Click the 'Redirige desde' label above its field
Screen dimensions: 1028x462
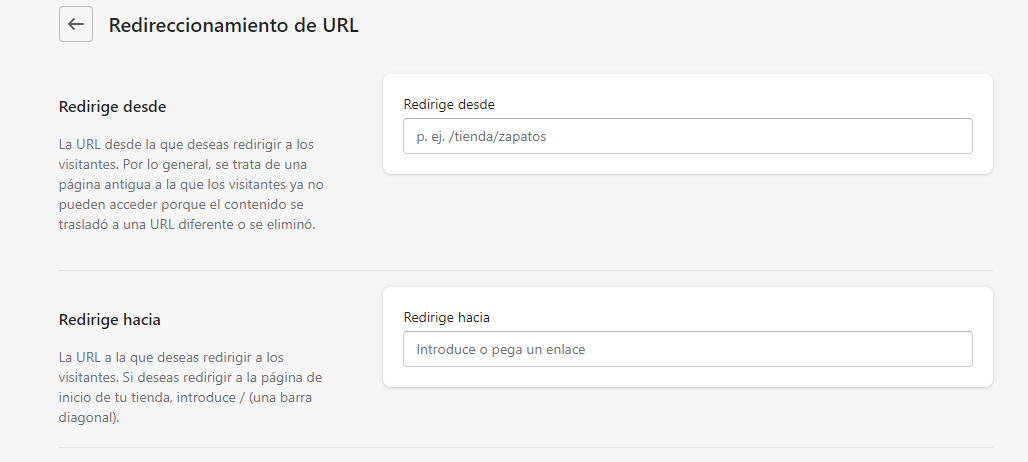click(x=449, y=104)
